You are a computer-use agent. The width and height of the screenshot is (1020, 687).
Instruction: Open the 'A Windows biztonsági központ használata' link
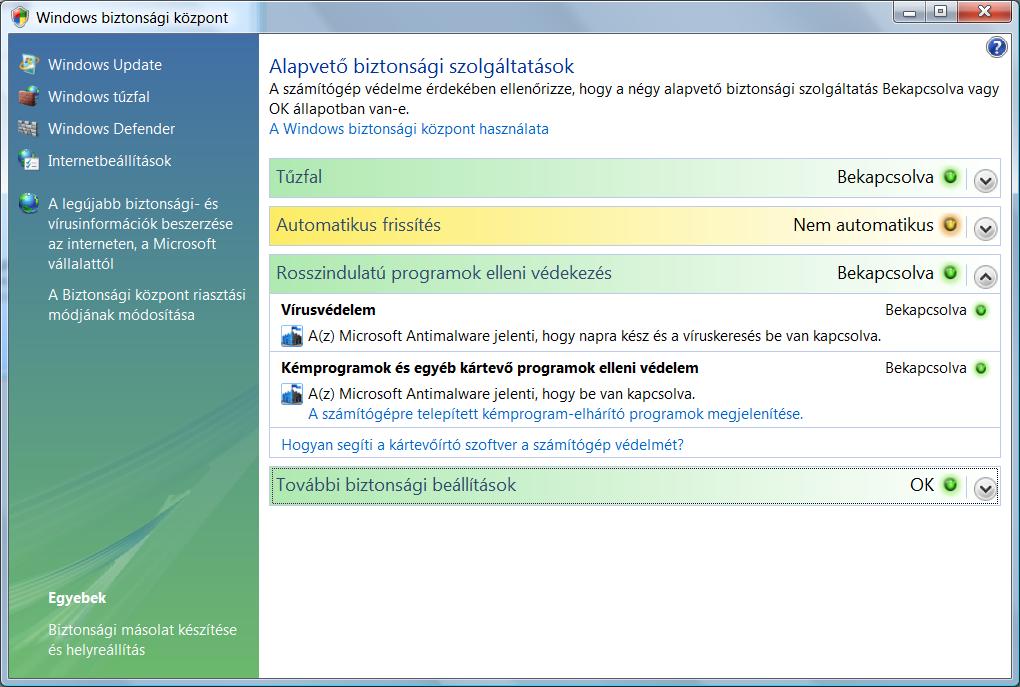point(409,129)
